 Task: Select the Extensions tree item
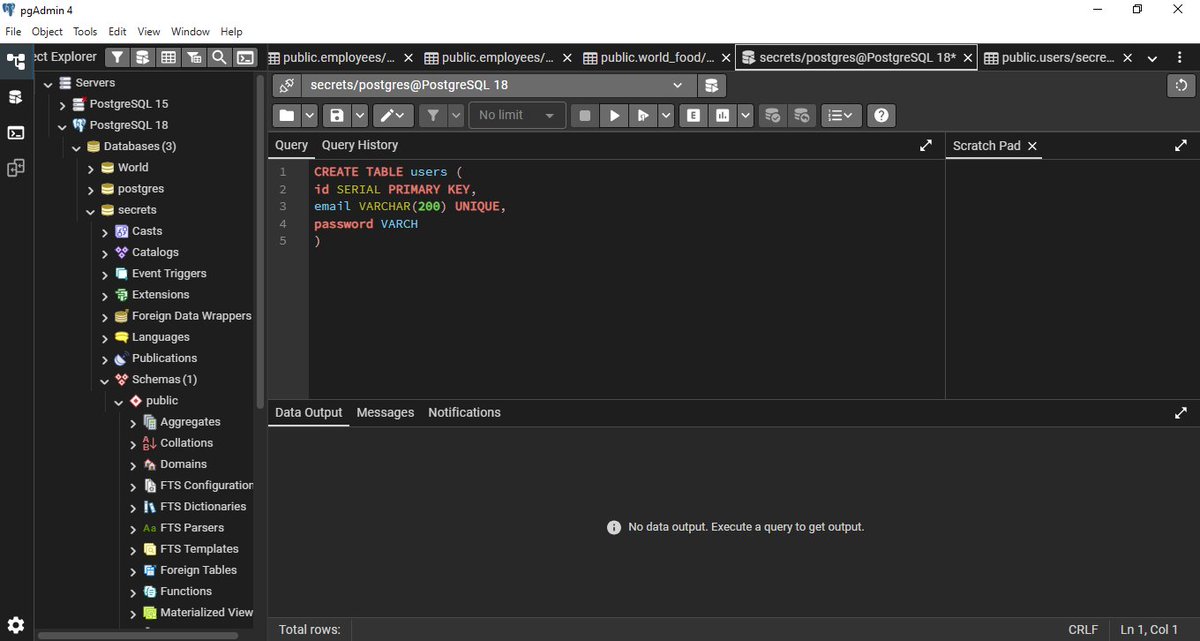coord(160,295)
